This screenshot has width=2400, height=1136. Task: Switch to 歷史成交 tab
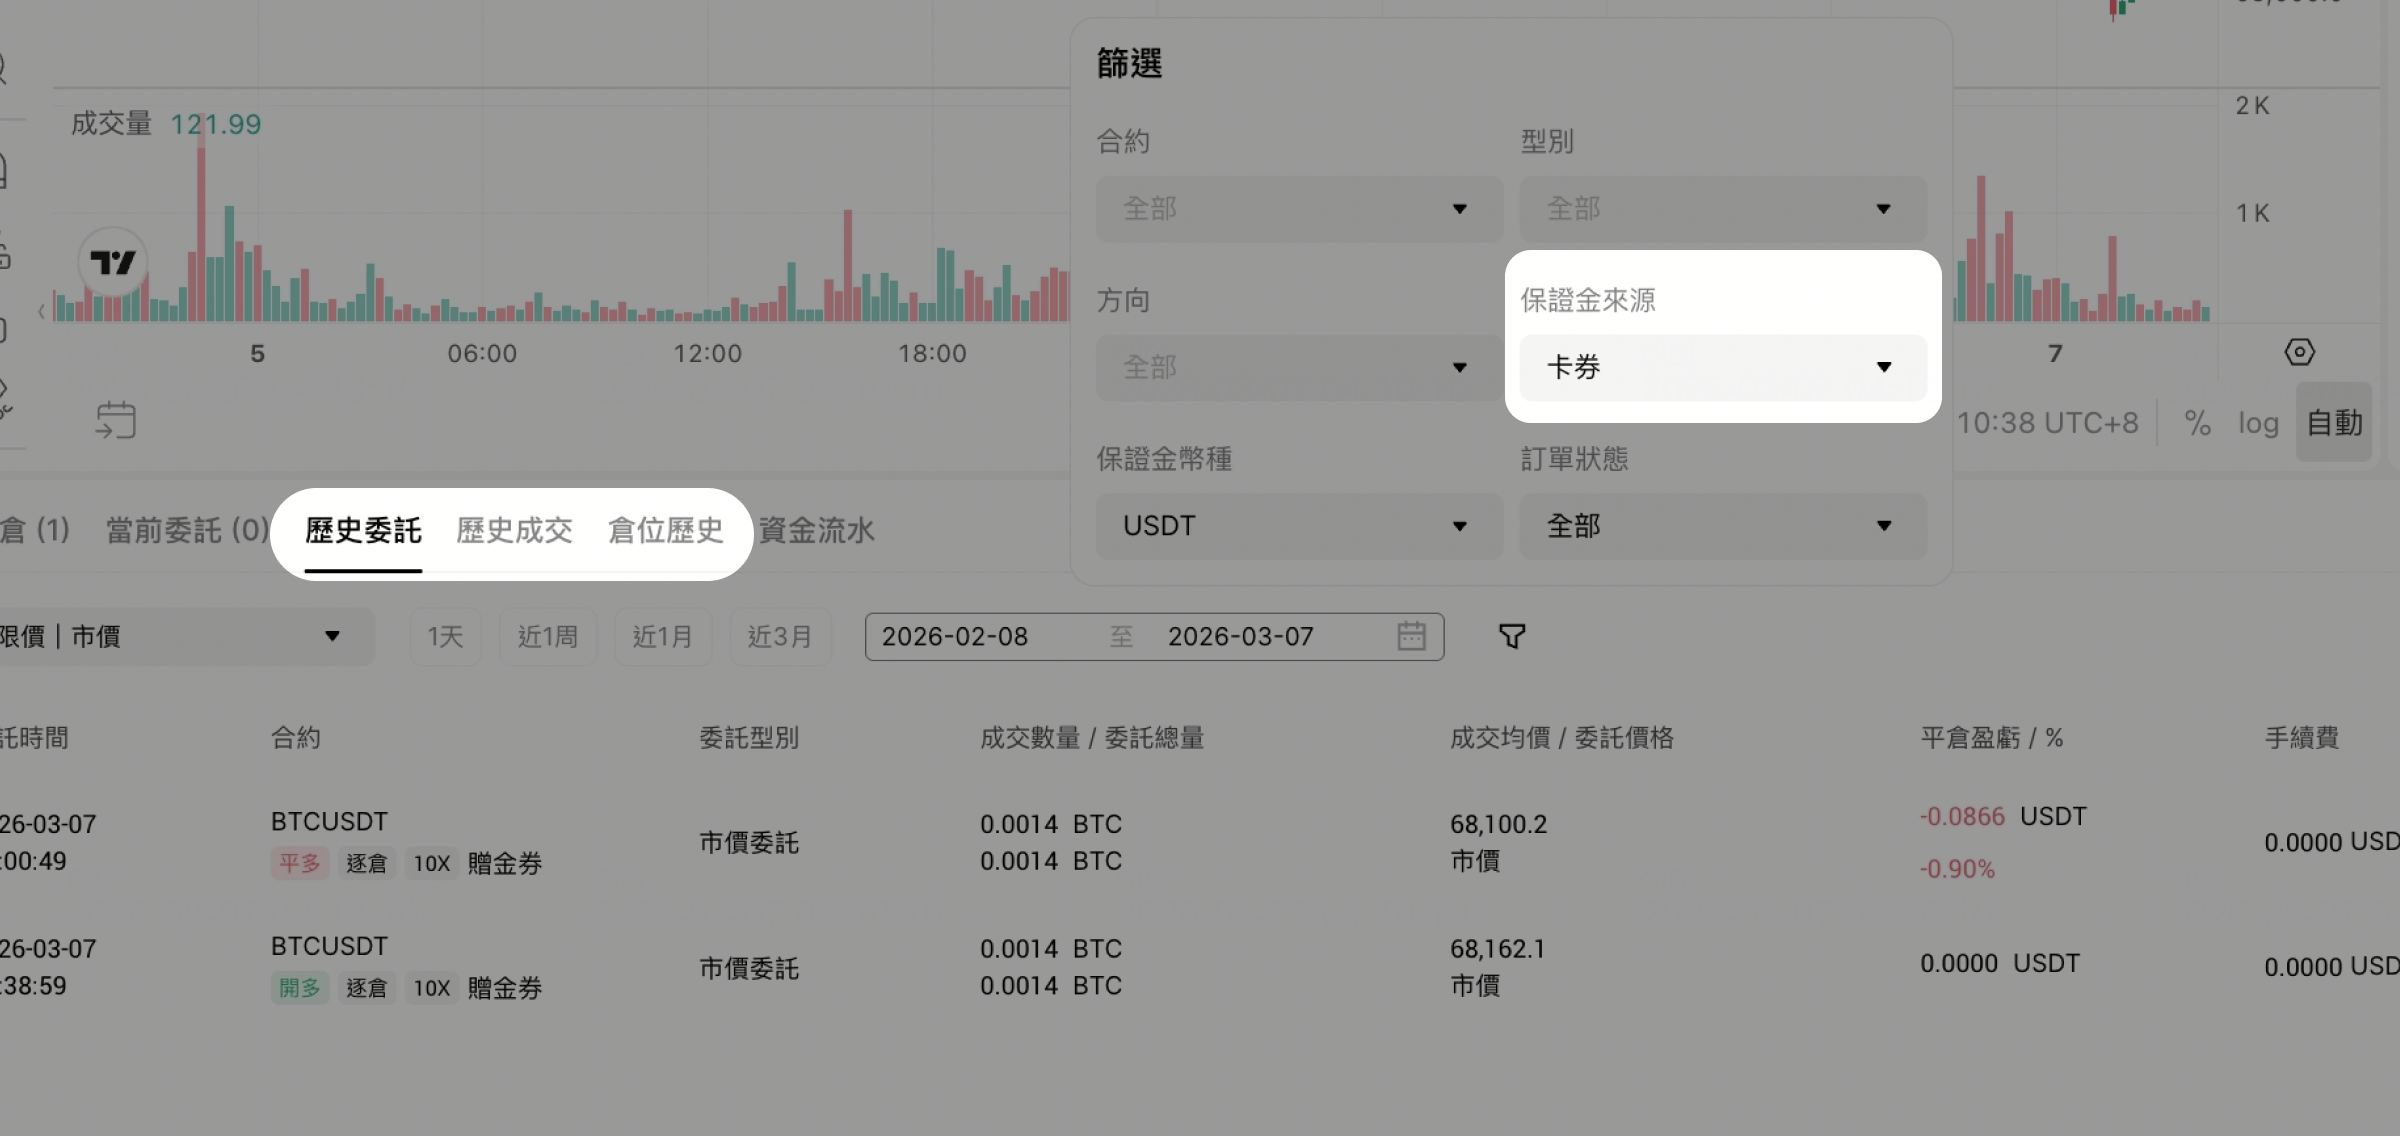[x=514, y=530]
